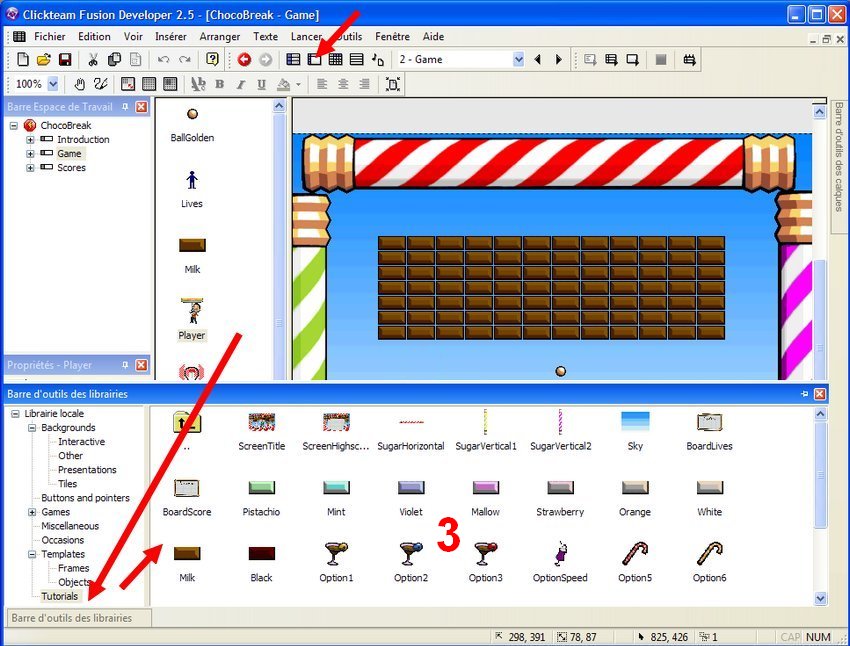Click the Run frame icon

click(632, 59)
